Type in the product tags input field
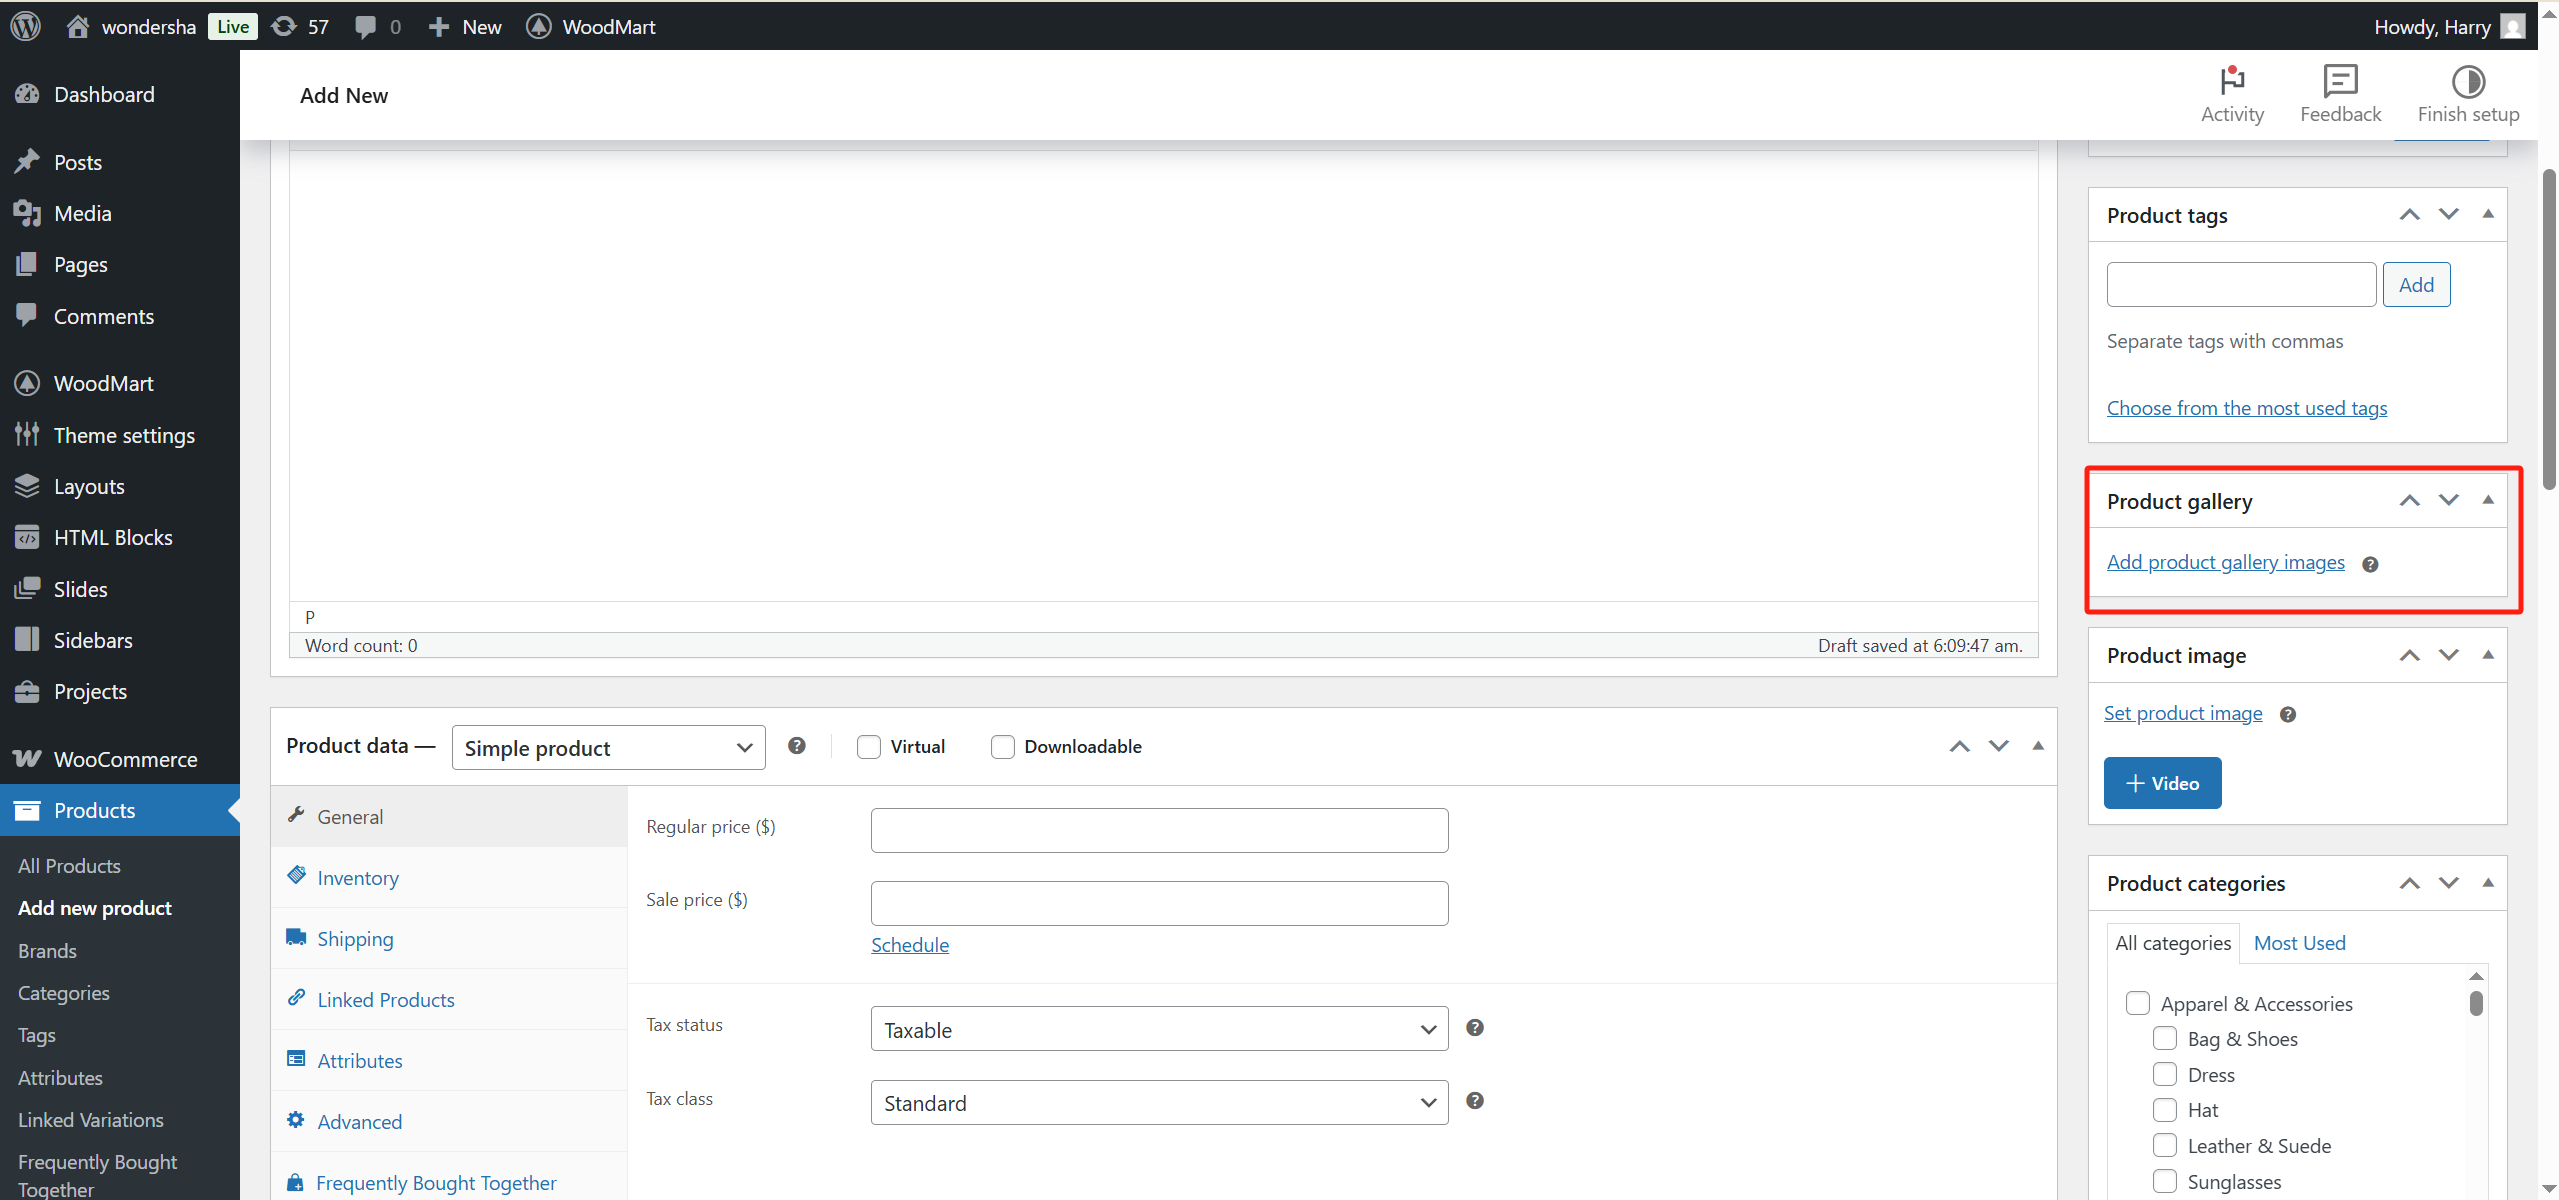This screenshot has height=1200, width=2559. [x=2239, y=284]
